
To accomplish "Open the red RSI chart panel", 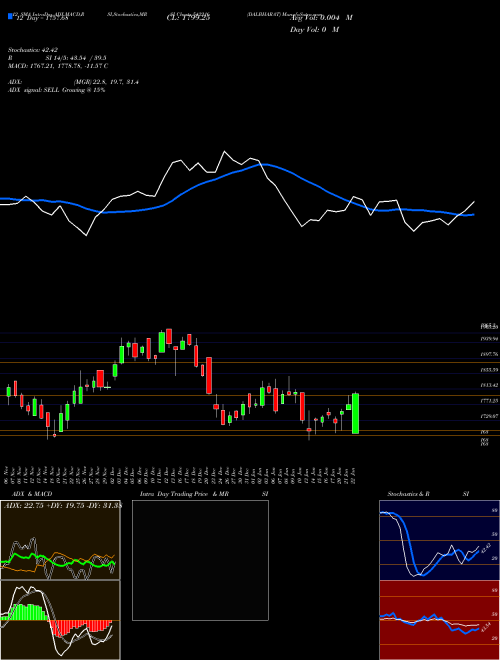I will 439,620.
